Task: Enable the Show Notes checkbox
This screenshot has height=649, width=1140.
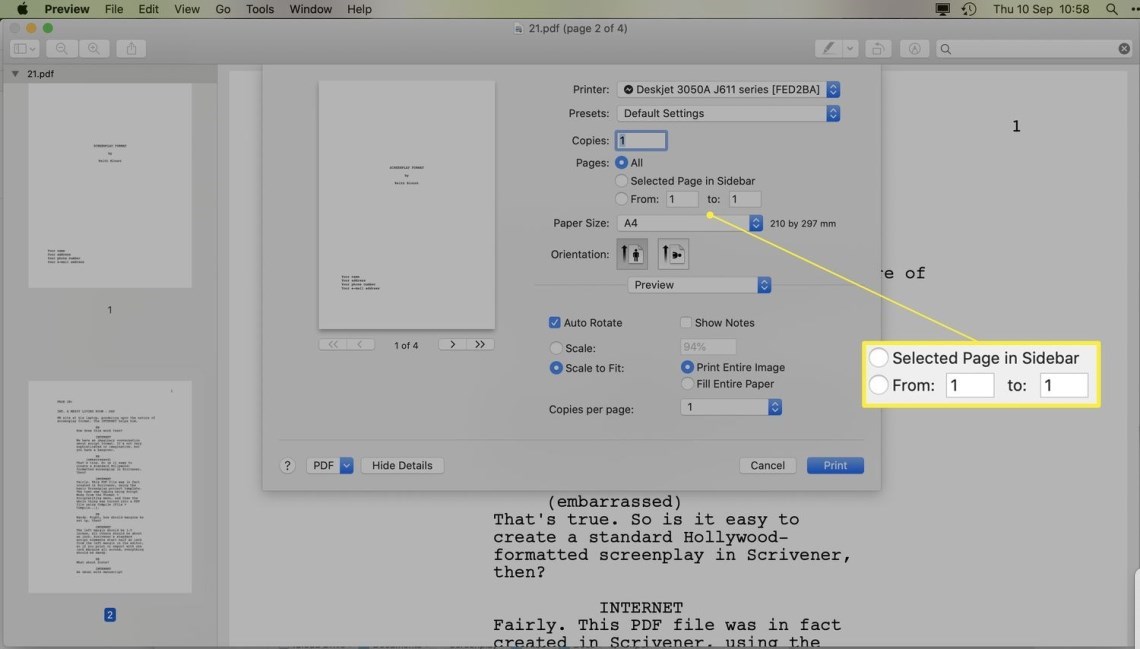Action: 686,322
